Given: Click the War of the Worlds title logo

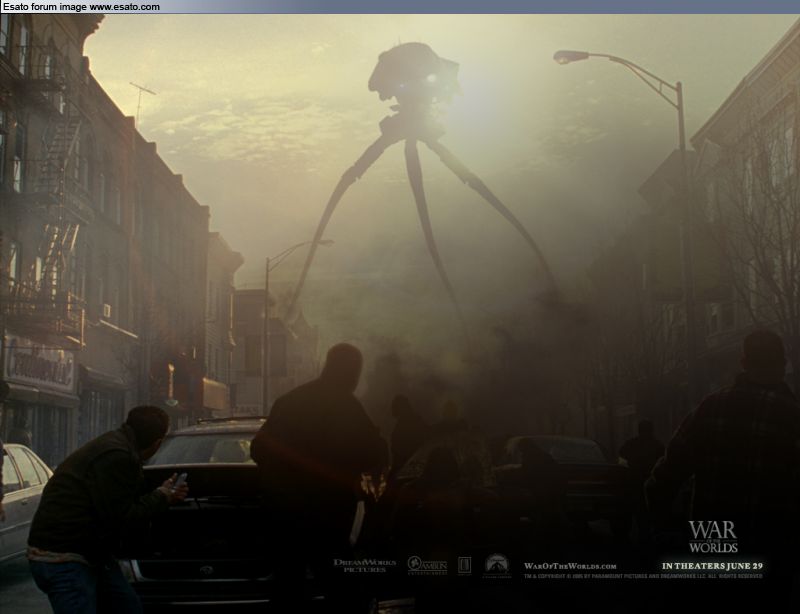Looking at the screenshot, I should pos(713,536).
